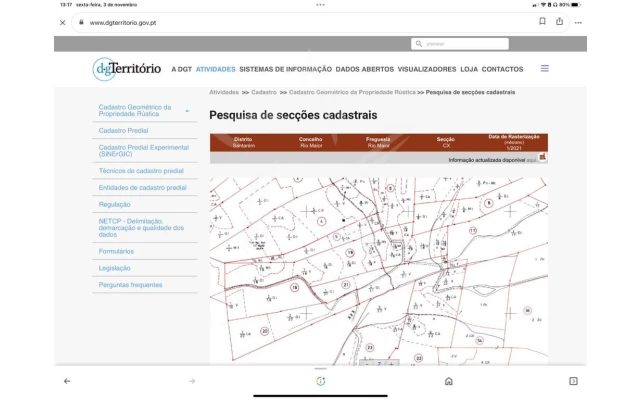640x400 pixels.
Task: Open the DADOS ABERTOS menu
Action: (365, 70)
